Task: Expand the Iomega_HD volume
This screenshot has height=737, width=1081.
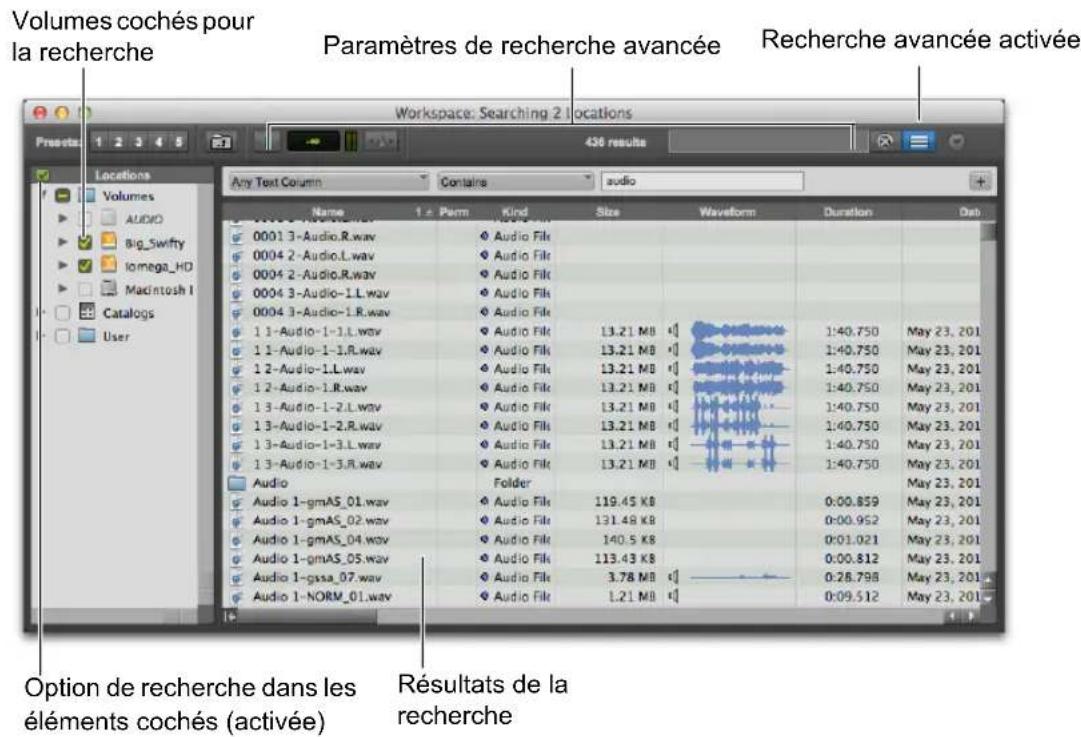Action: (x=63, y=265)
